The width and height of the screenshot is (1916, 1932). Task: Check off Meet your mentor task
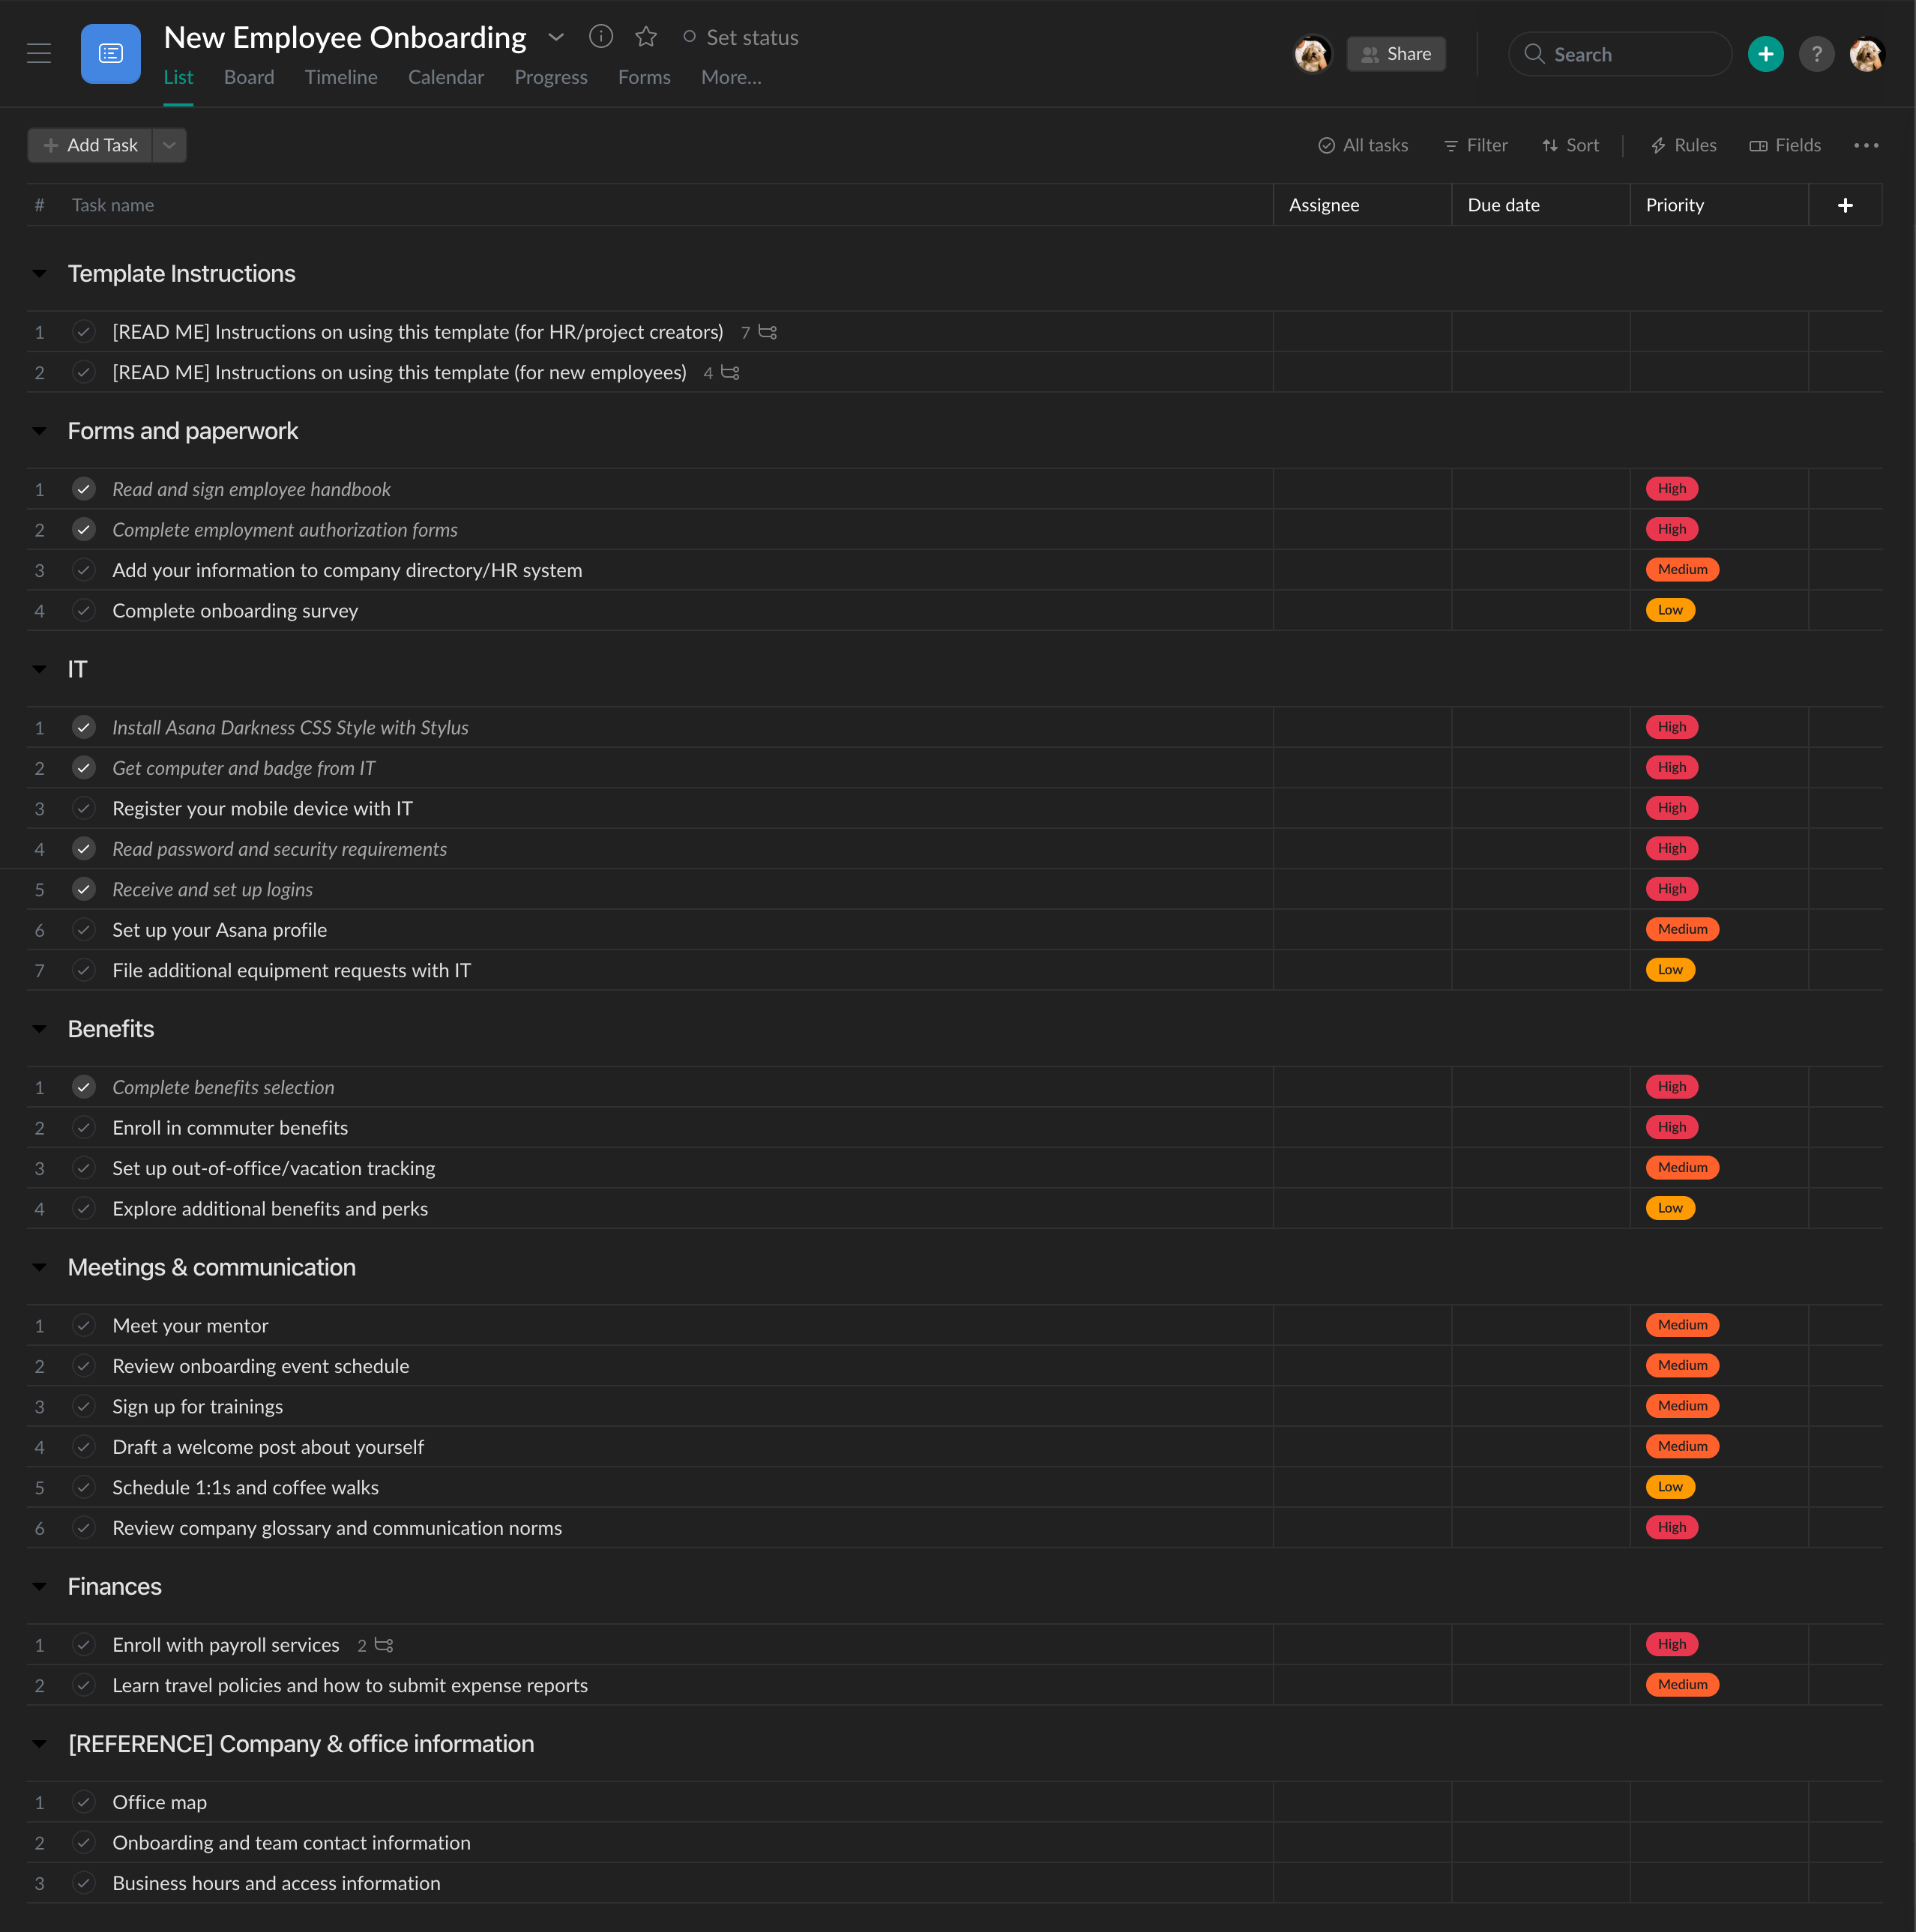click(x=84, y=1326)
